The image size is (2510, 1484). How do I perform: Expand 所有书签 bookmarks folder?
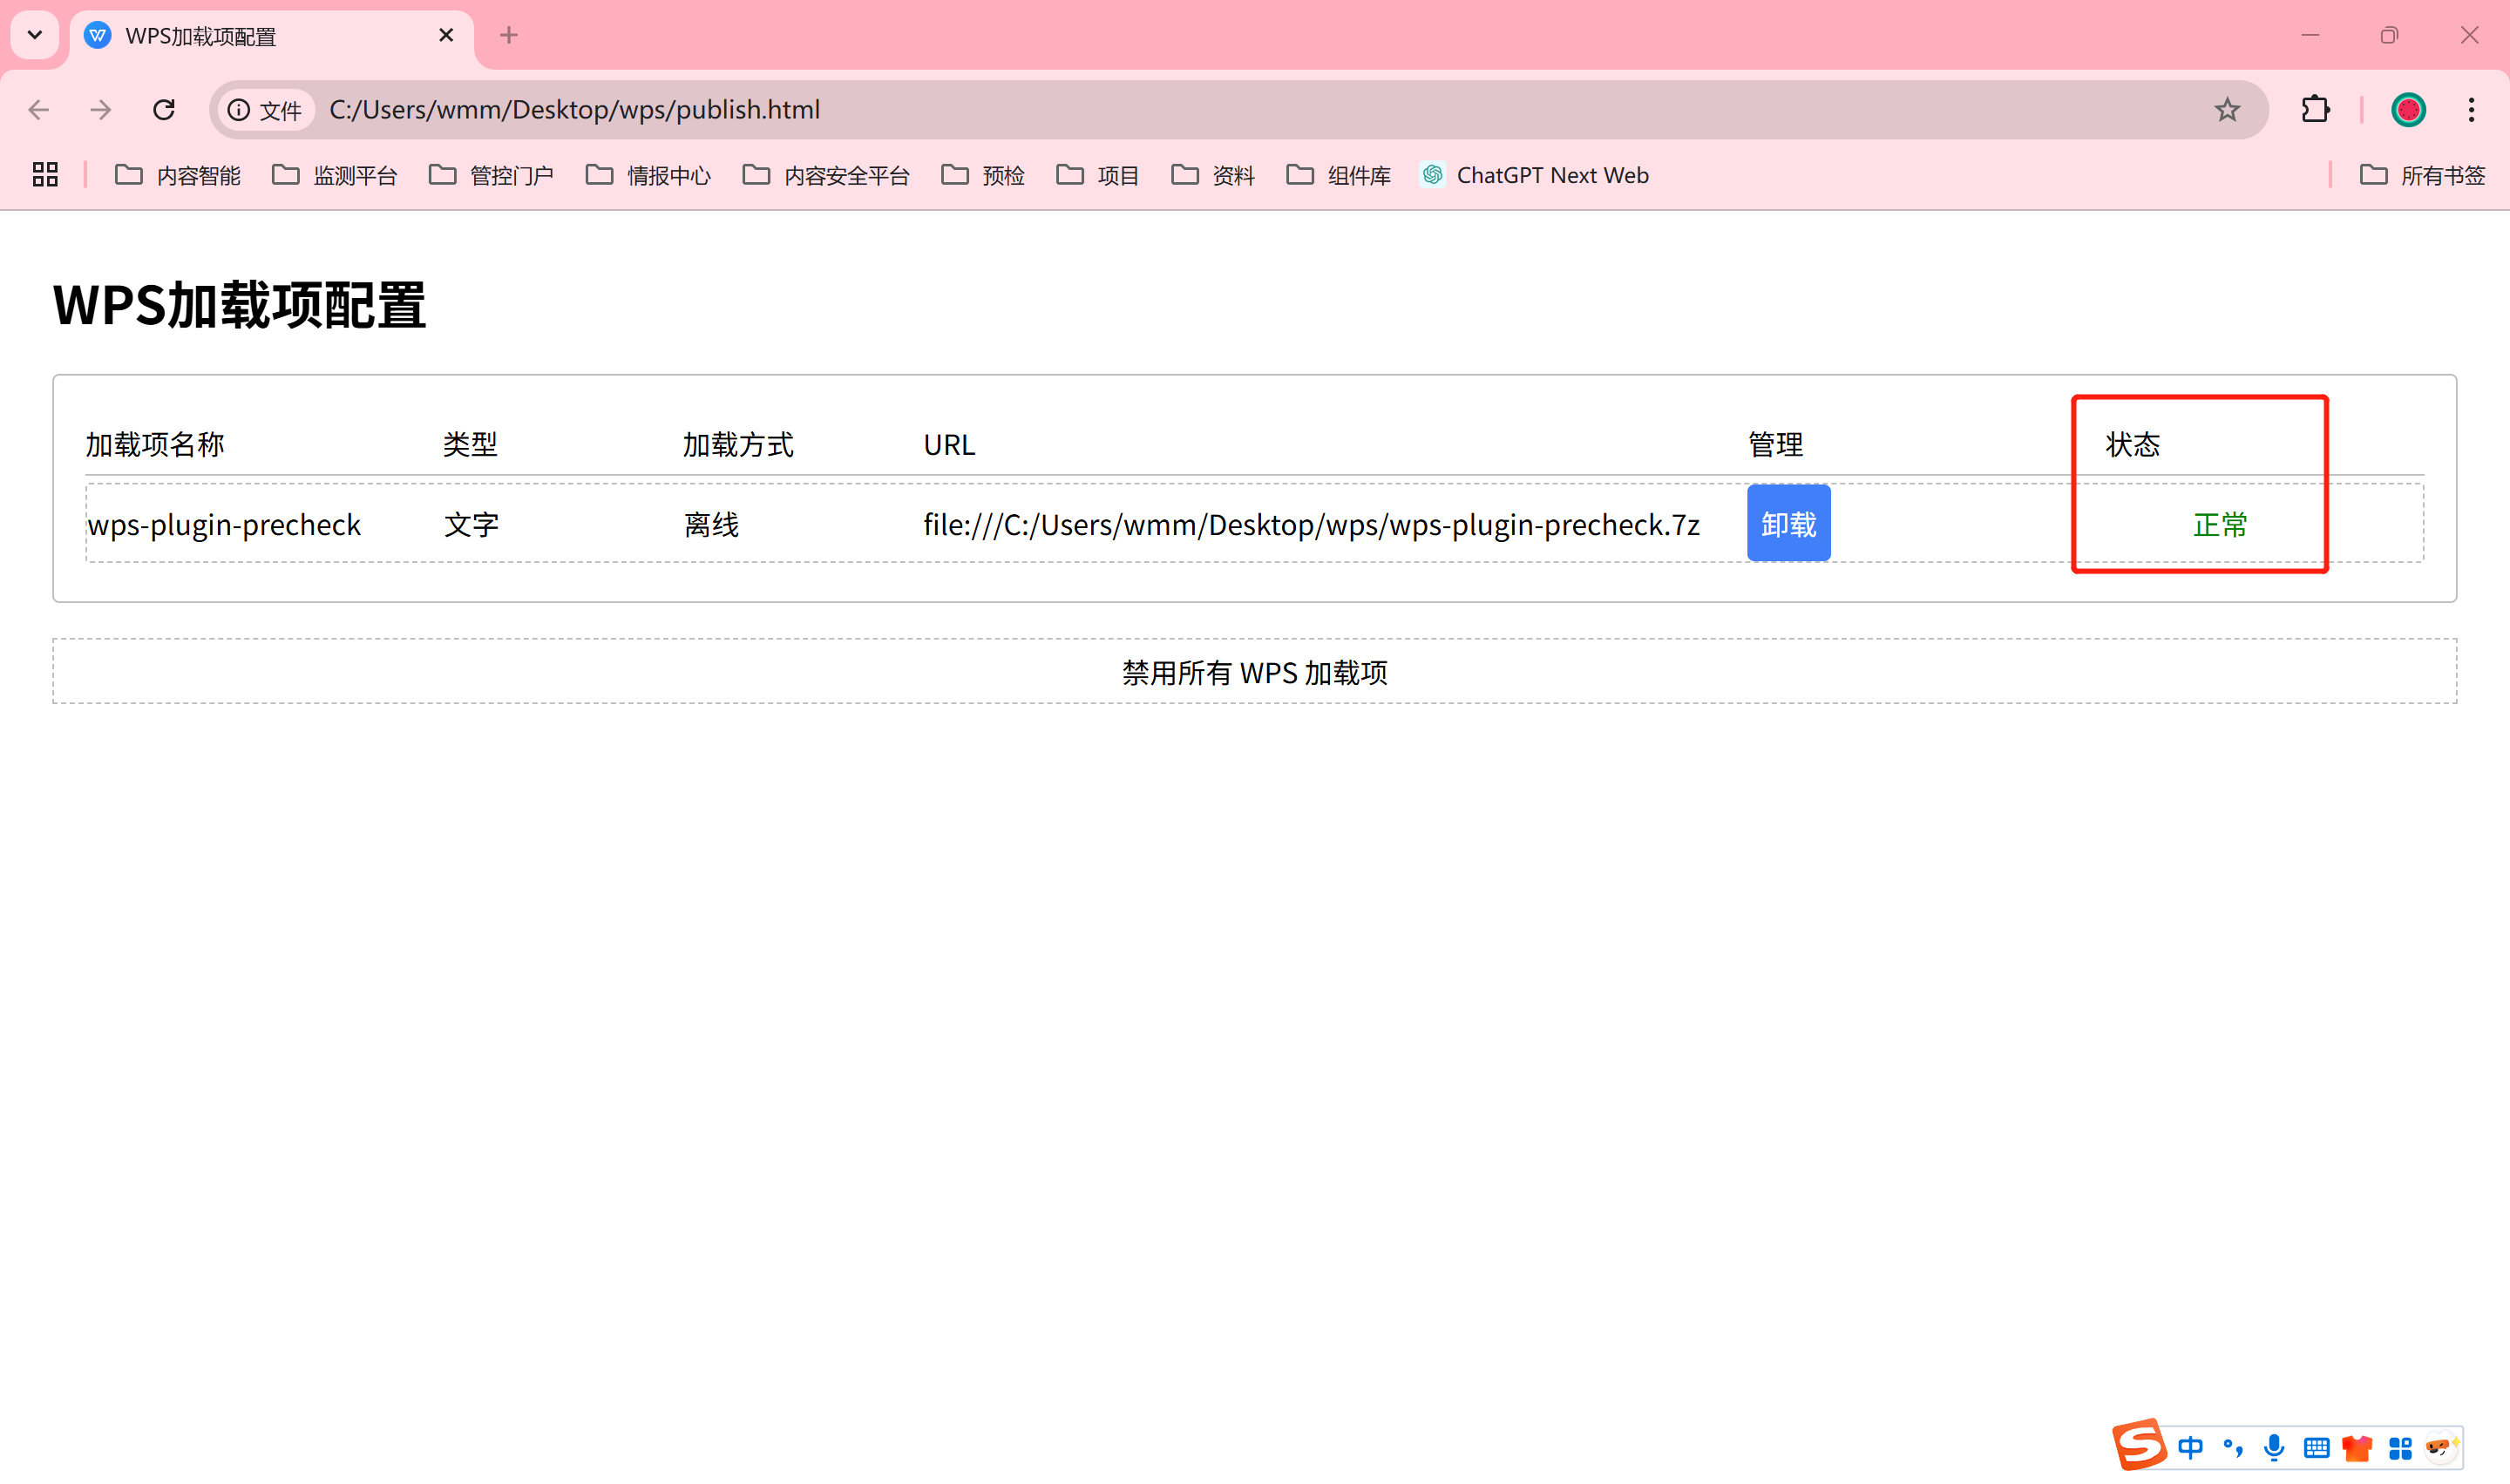tap(2422, 175)
